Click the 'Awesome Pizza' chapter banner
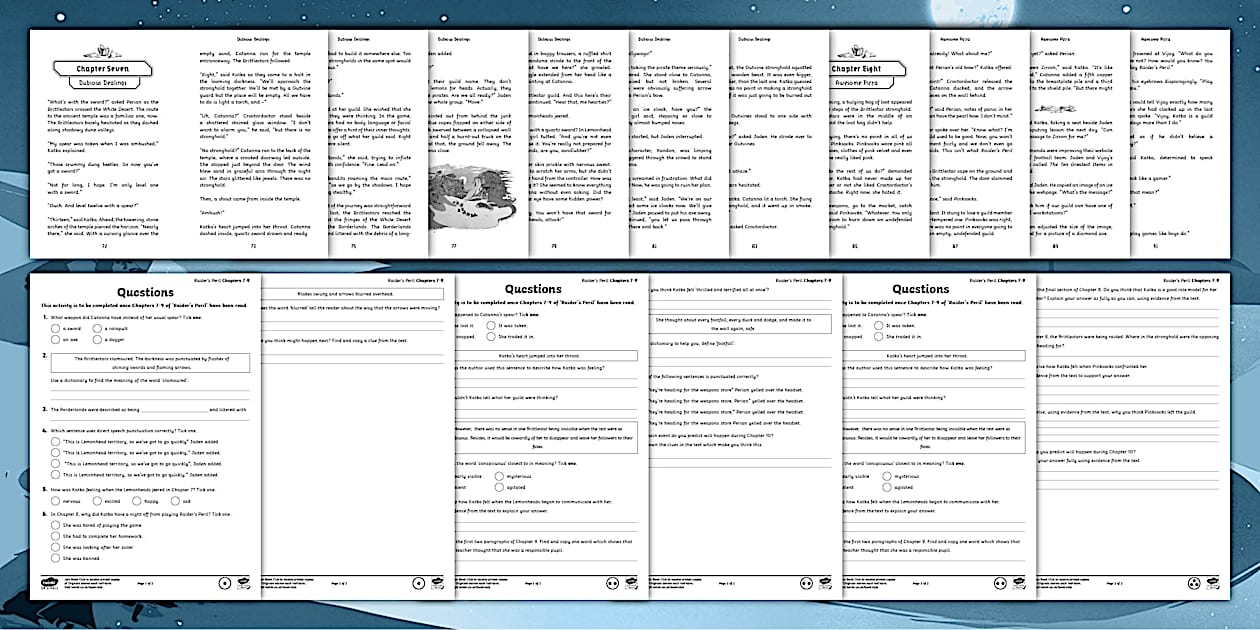1260x630 pixels. tap(856, 82)
